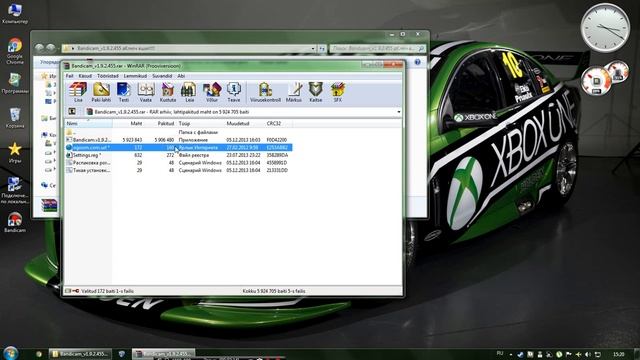Viewport: 640px width, 360px height.
Task: Open the Google Chrome desktop icon
Action: pos(15,51)
